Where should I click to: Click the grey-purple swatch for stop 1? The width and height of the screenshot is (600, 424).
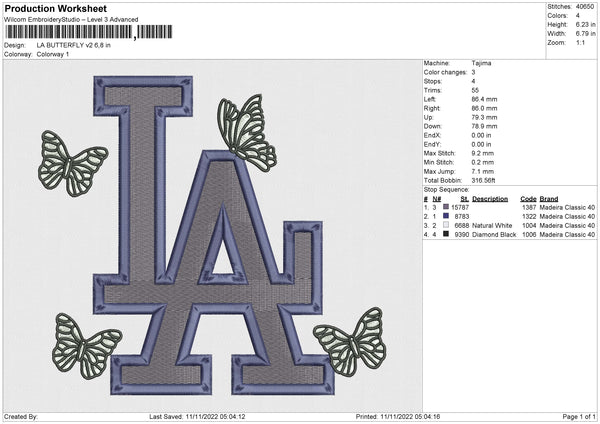pos(446,207)
